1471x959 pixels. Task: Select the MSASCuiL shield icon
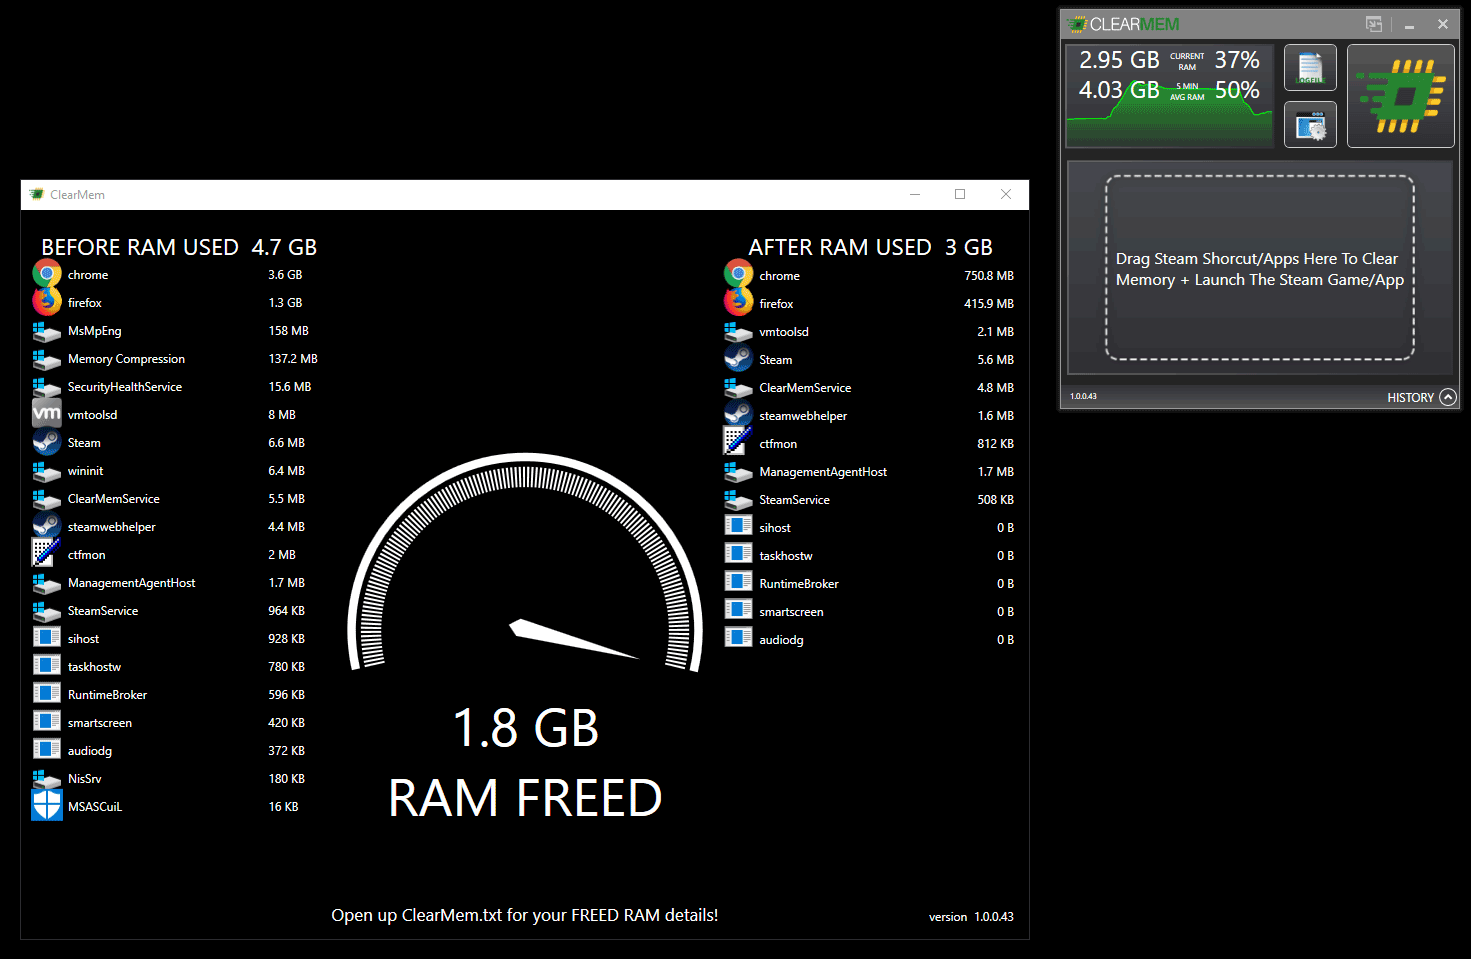pos(46,806)
